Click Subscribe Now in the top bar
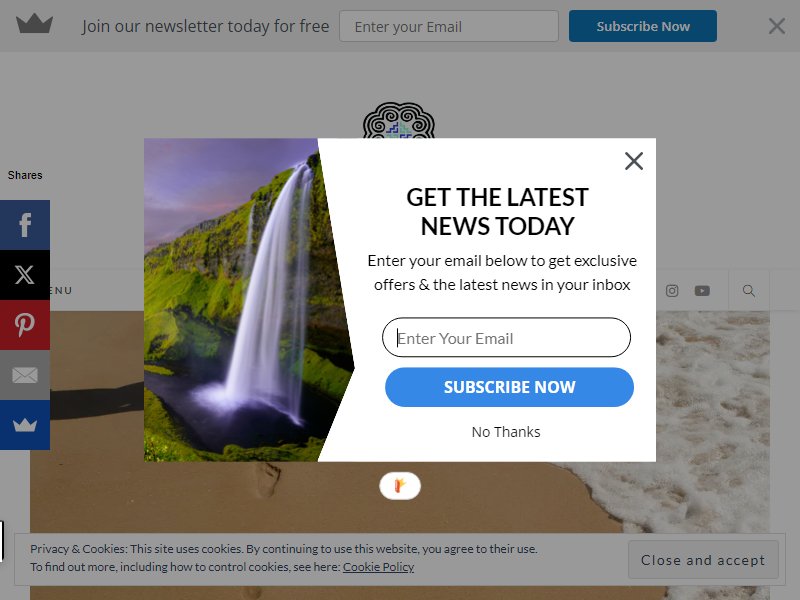 pos(643,26)
